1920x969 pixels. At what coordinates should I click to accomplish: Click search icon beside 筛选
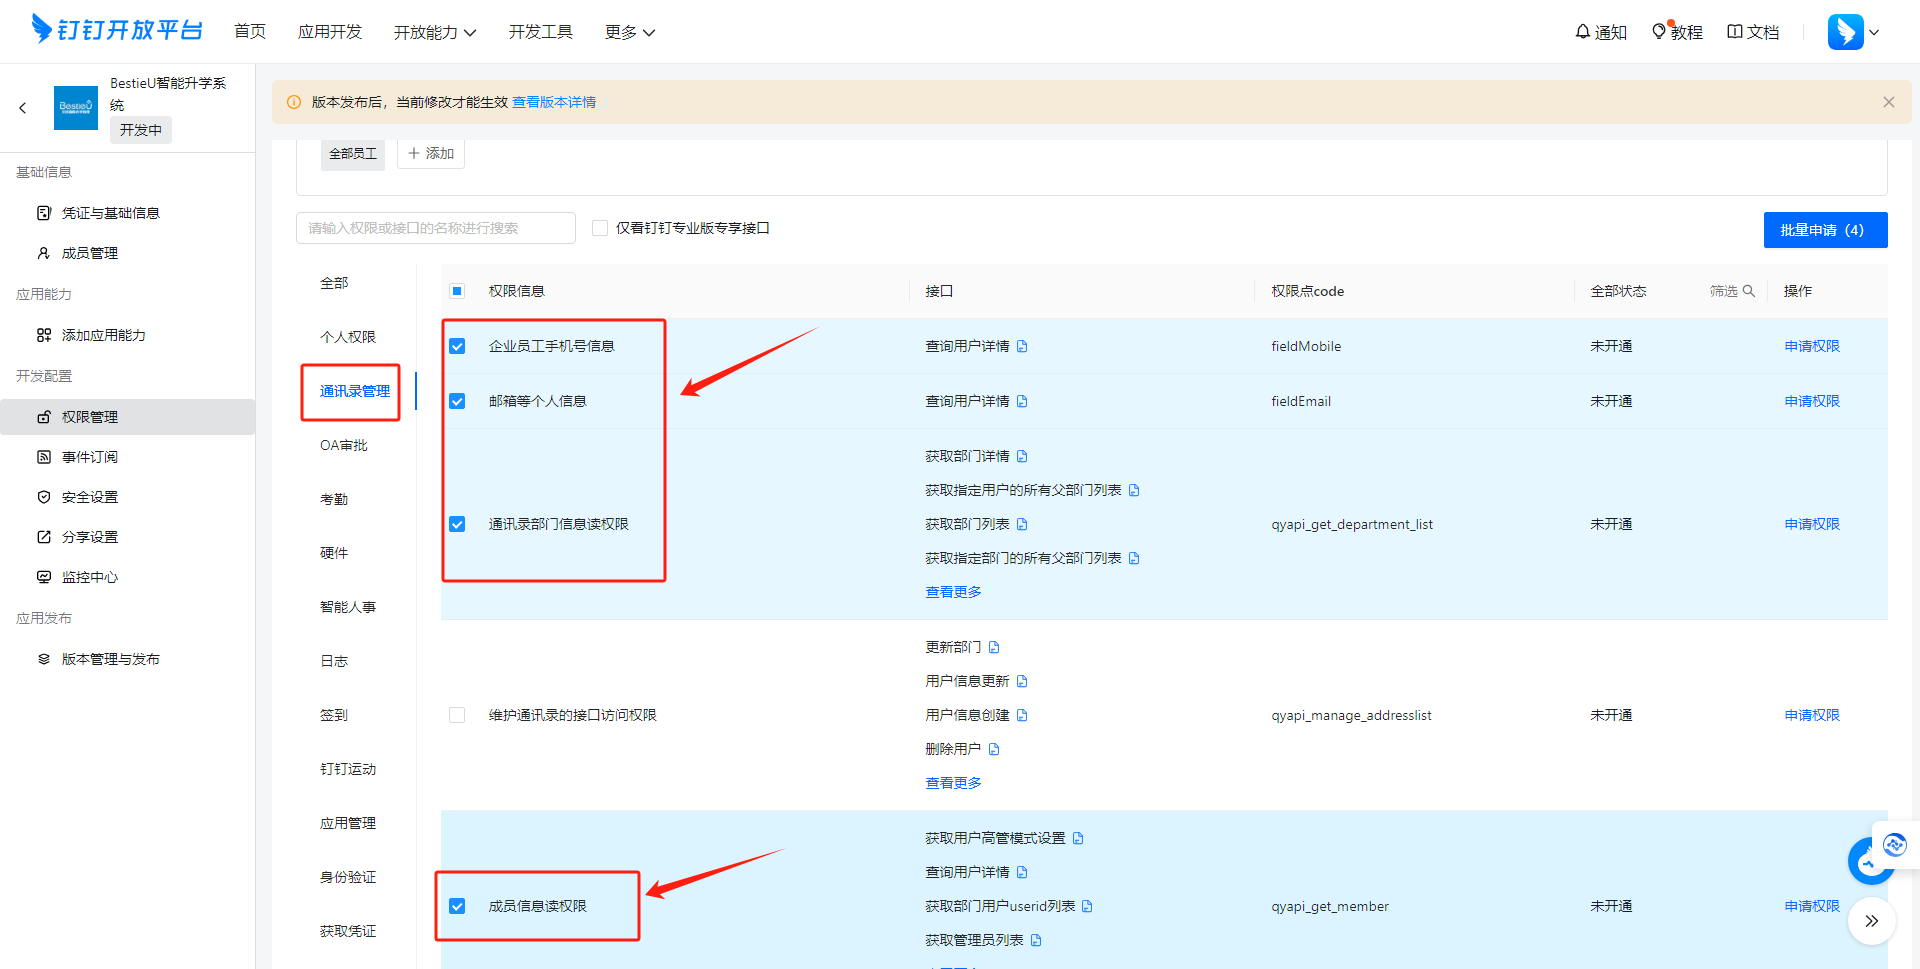tap(1749, 291)
